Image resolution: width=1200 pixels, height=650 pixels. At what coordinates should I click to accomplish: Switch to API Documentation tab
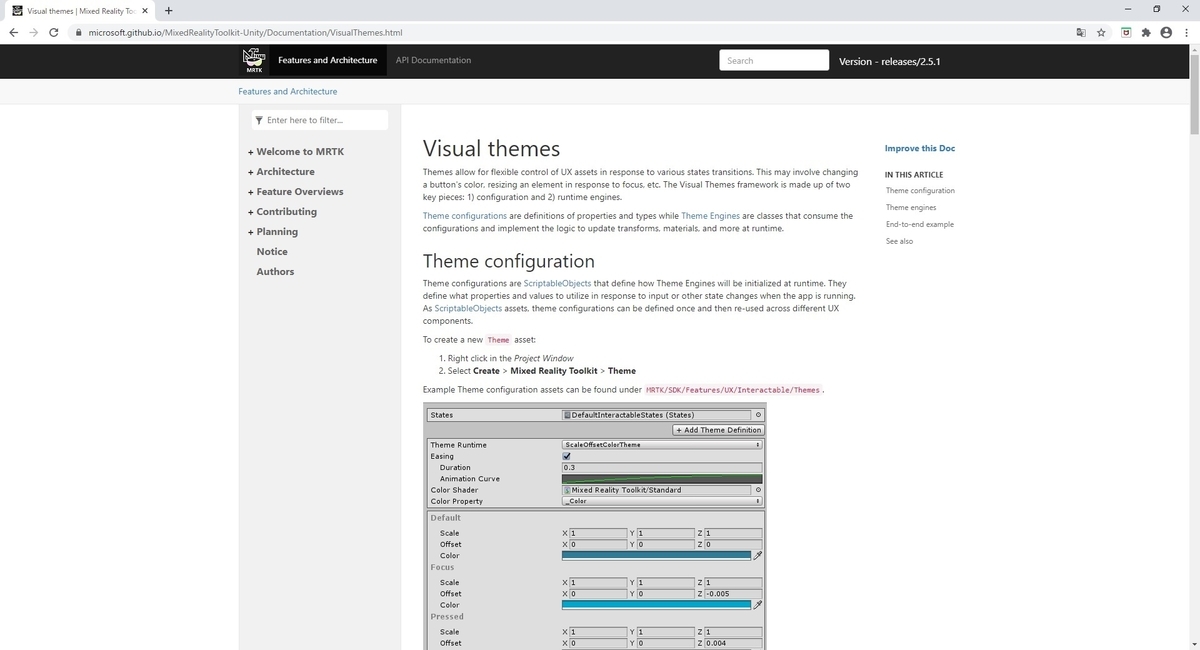(433, 60)
